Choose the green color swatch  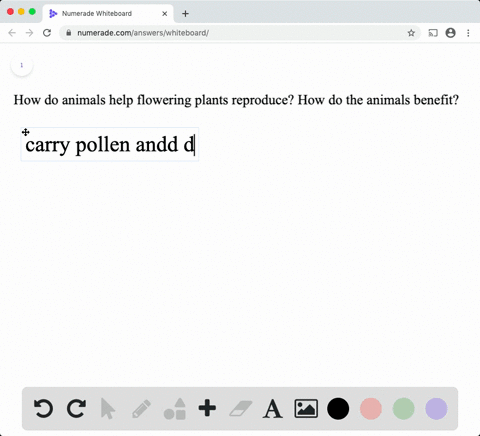click(403, 408)
